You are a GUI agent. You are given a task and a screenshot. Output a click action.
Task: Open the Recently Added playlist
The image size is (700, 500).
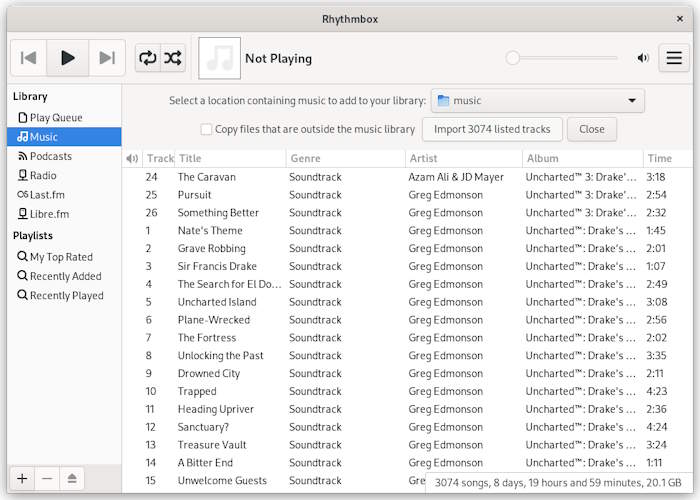[x=64, y=276]
